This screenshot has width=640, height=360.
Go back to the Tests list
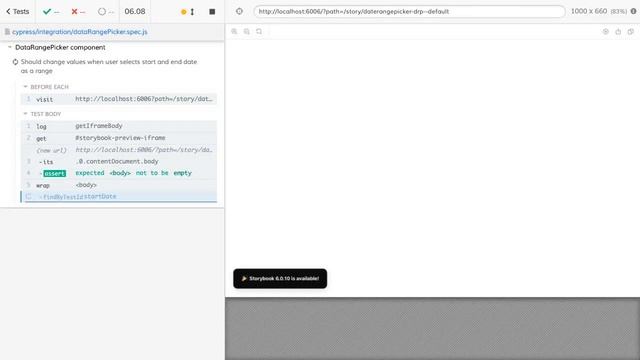click(x=18, y=11)
